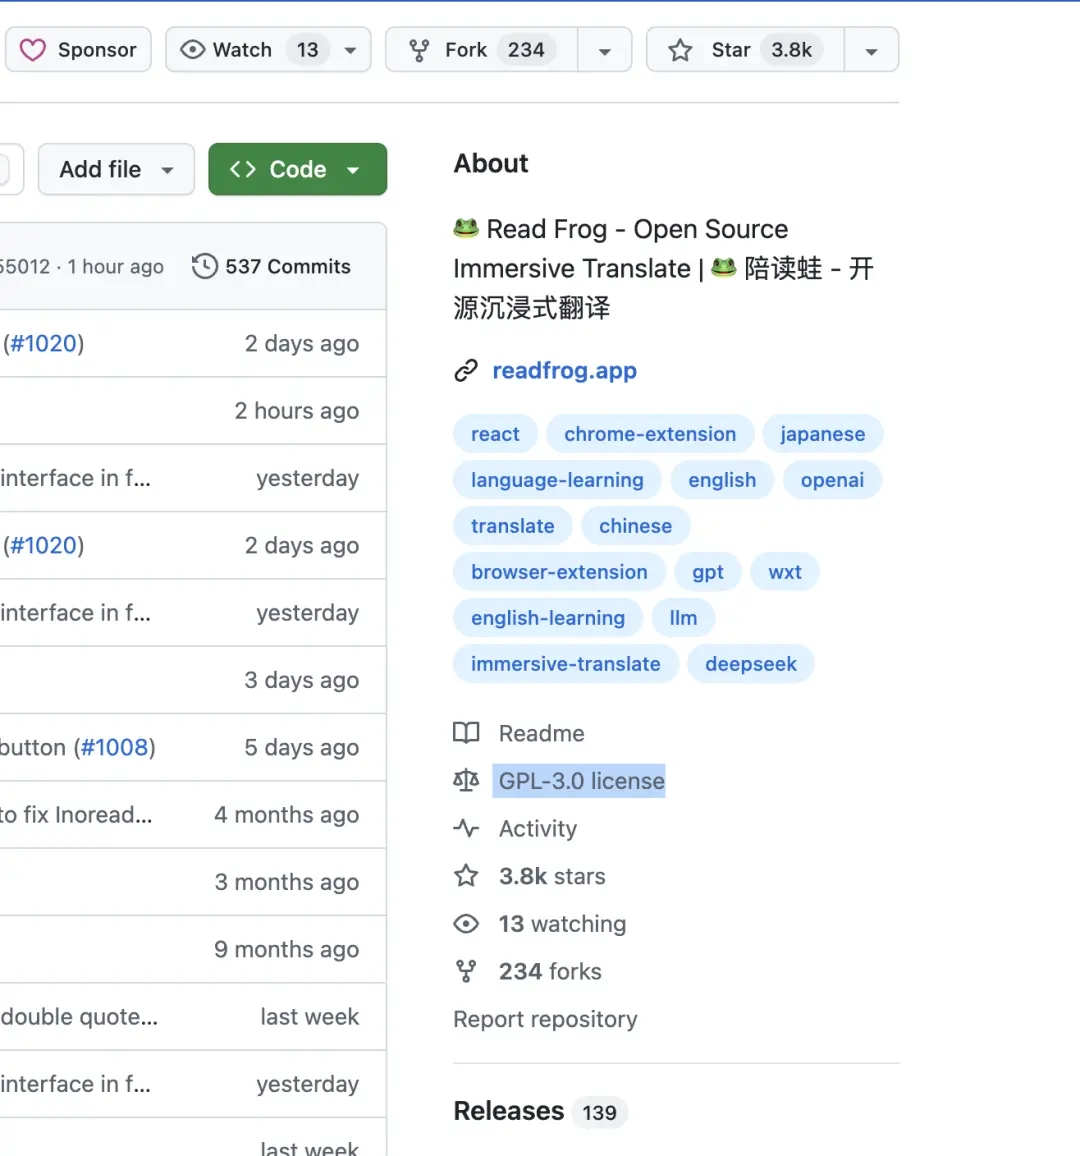Expand the Fork options dropdown arrow
The width and height of the screenshot is (1080, 1156).
pyautogui.click(x=605, y=51)
